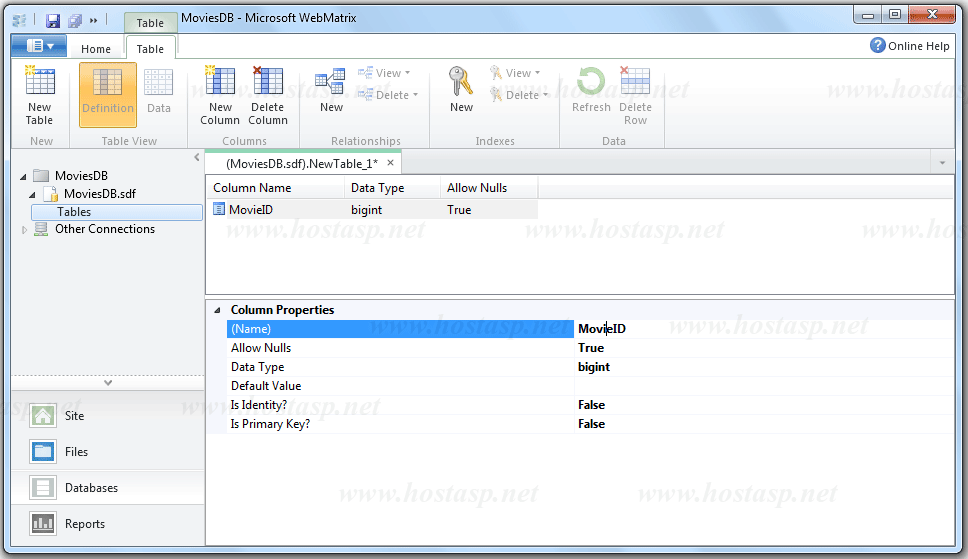
Task: Open the Online Help
Action: 909,46
